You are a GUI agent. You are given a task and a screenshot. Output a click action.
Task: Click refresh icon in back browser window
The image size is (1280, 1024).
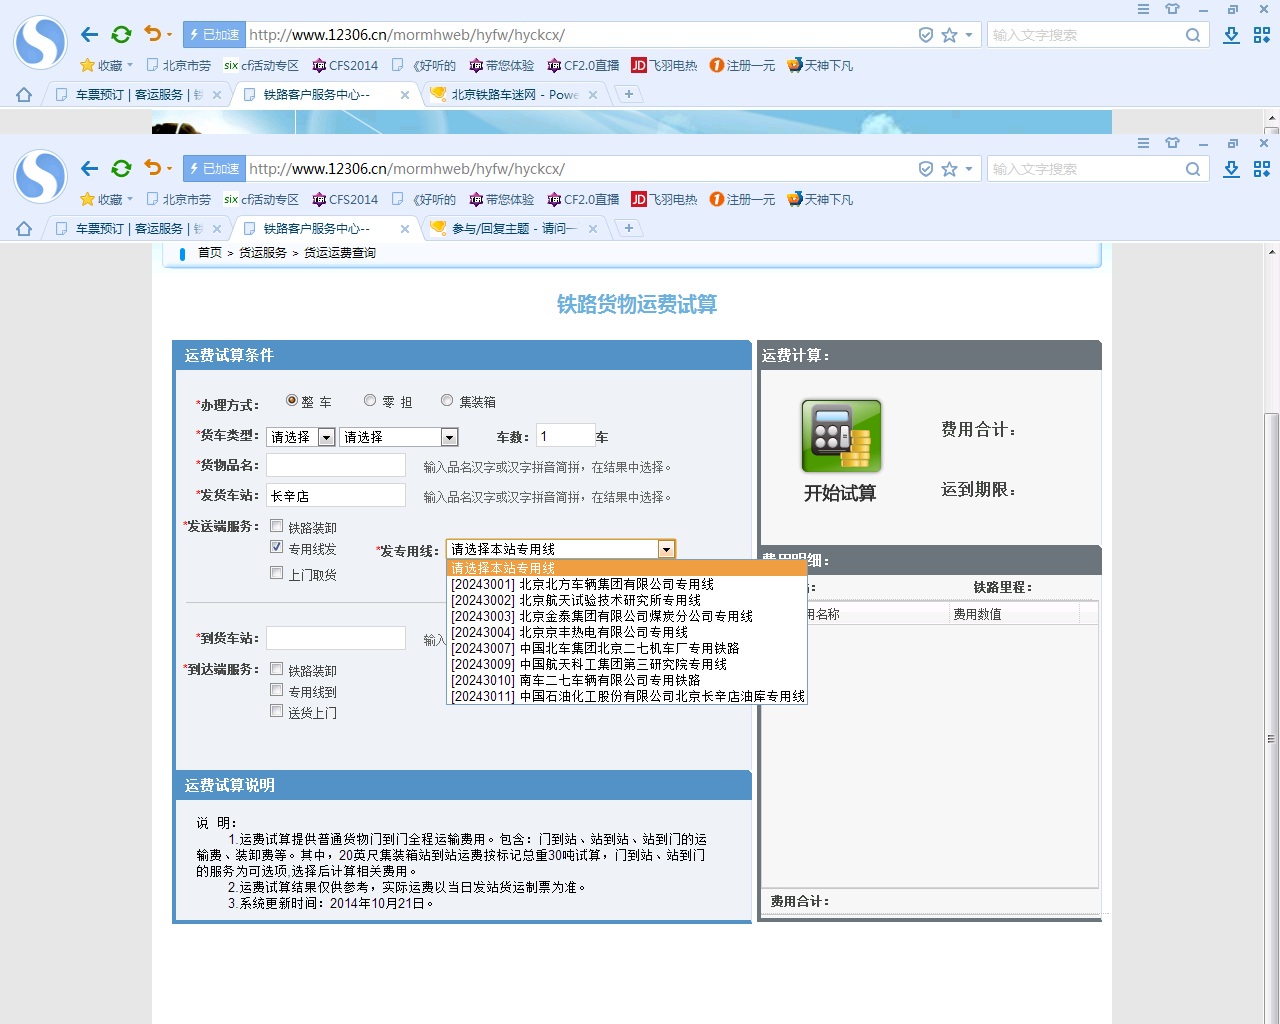[121, 34]
